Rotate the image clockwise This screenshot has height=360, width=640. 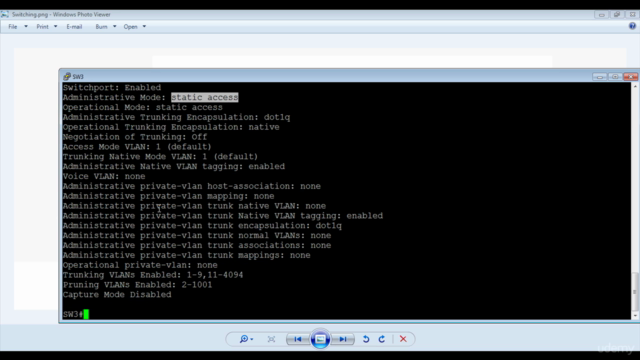click(382, 339)
